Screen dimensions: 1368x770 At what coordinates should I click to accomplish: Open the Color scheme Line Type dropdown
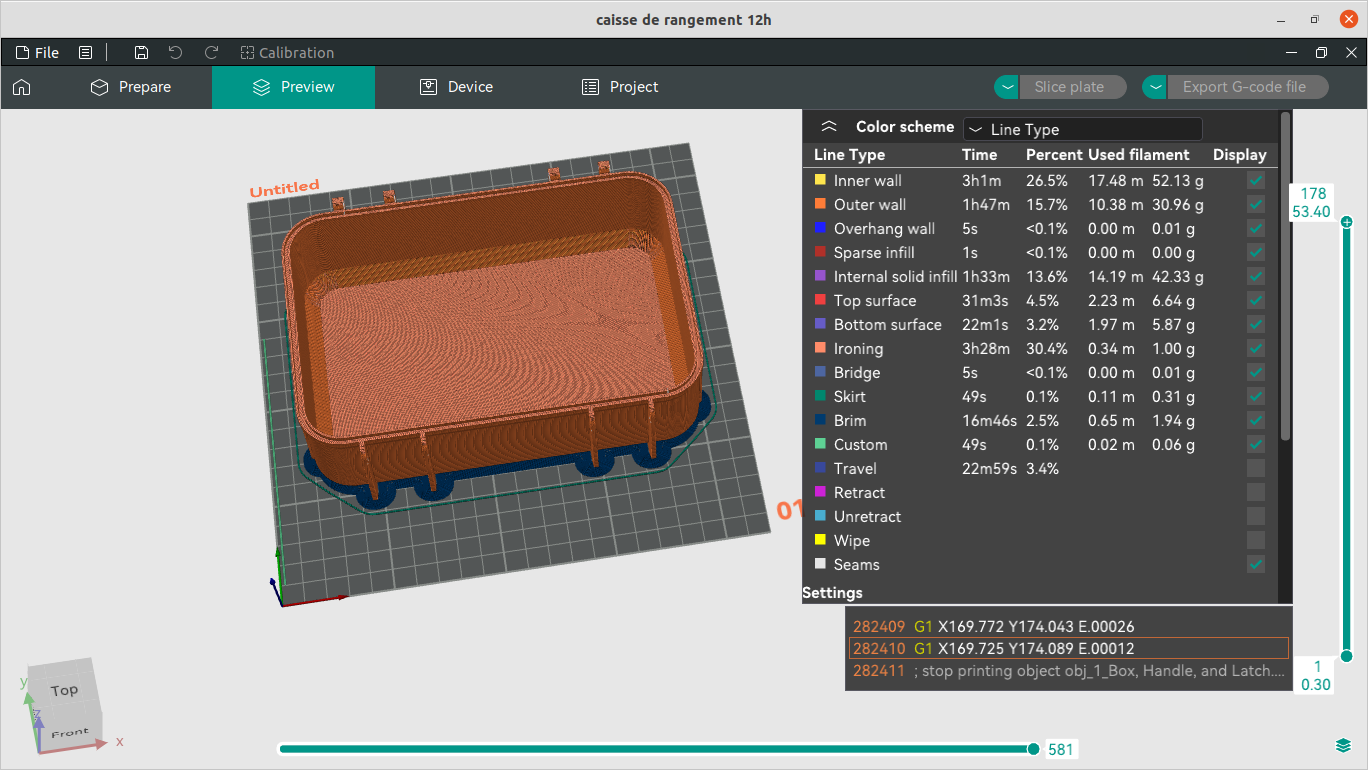(1082, 129)
